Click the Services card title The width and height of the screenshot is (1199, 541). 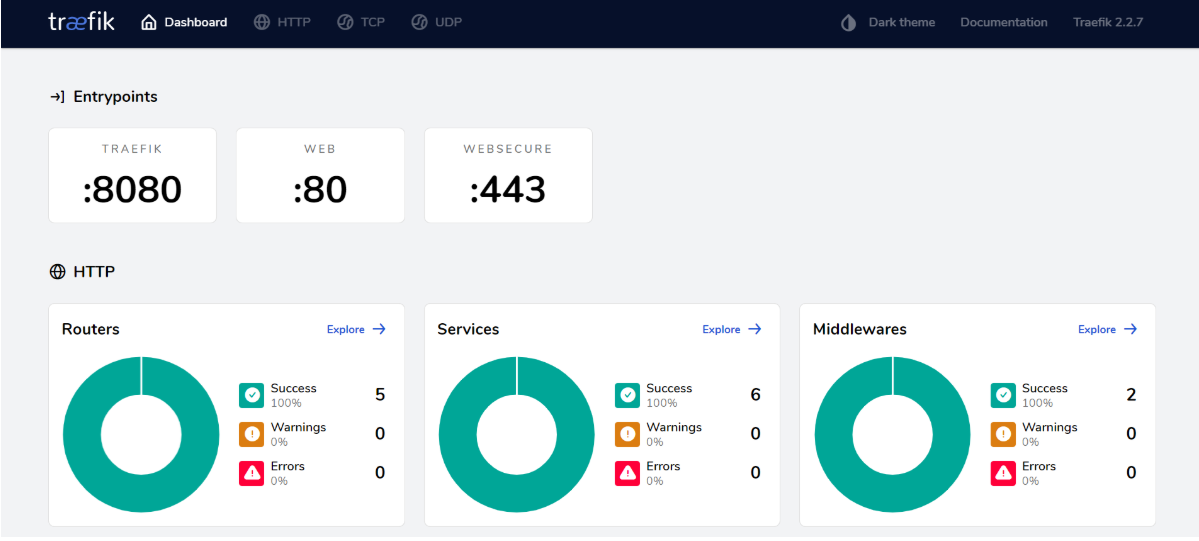468,329
